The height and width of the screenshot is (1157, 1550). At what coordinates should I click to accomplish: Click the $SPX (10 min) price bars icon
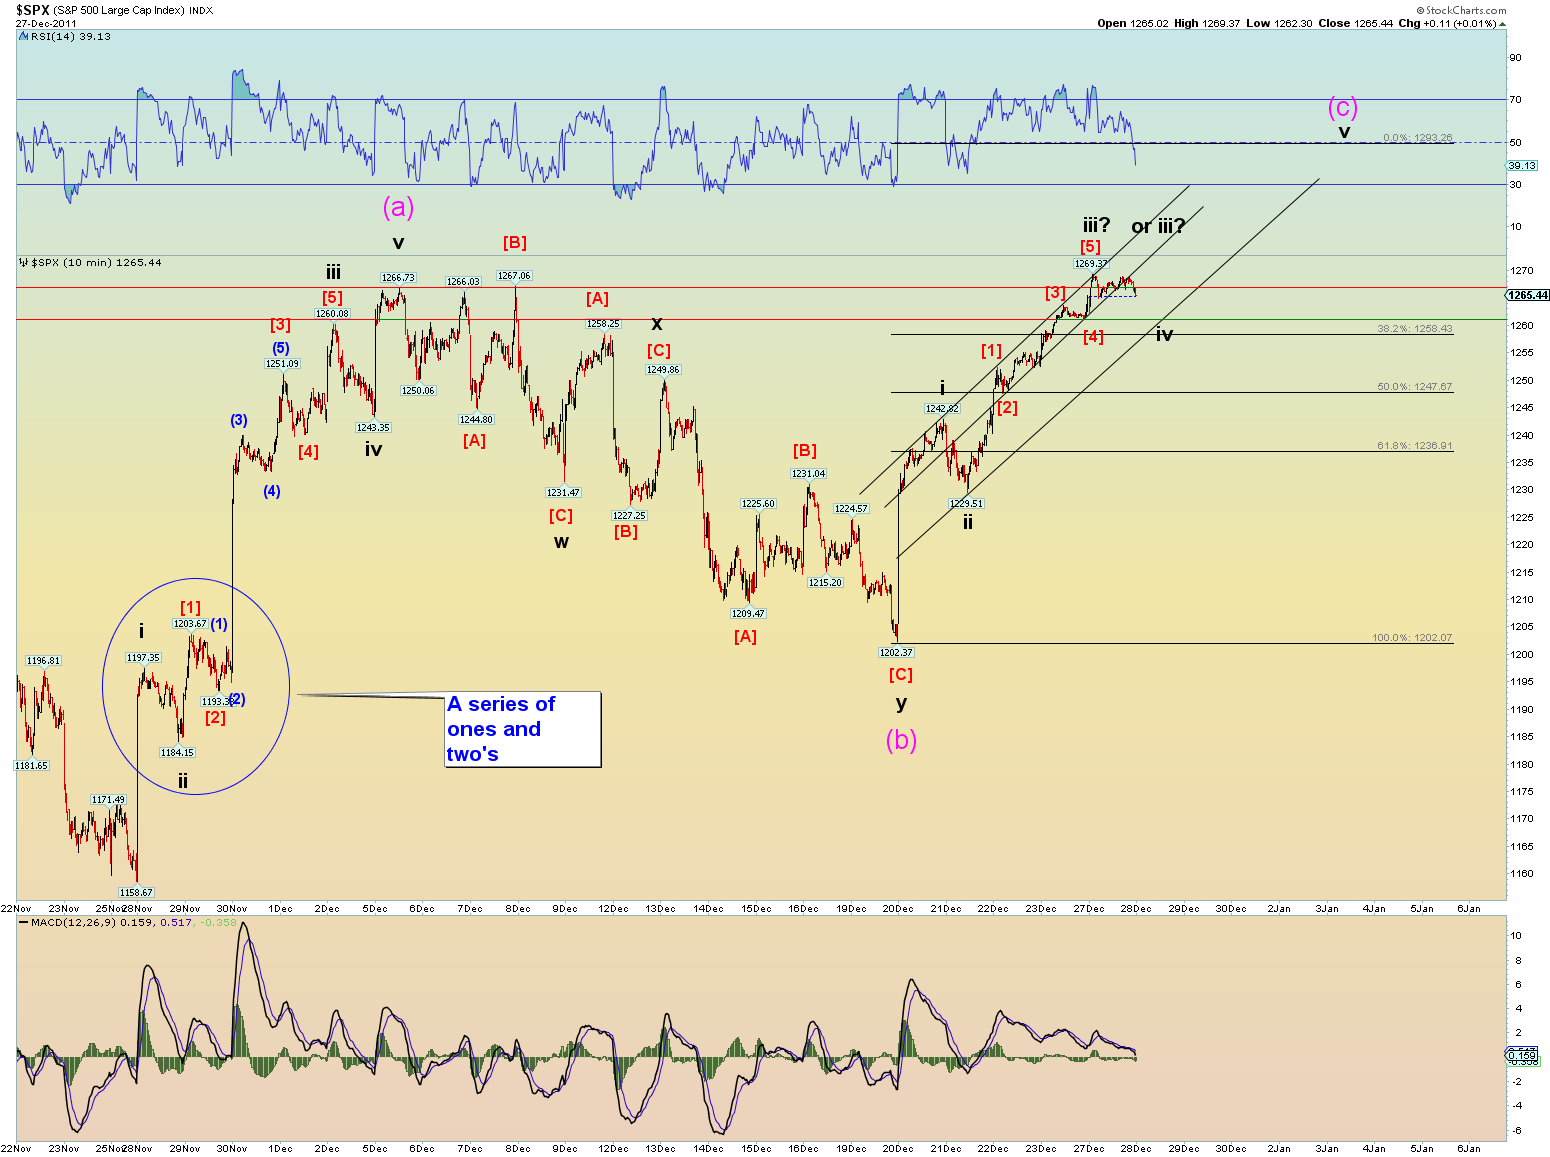[x=24, y=262]
